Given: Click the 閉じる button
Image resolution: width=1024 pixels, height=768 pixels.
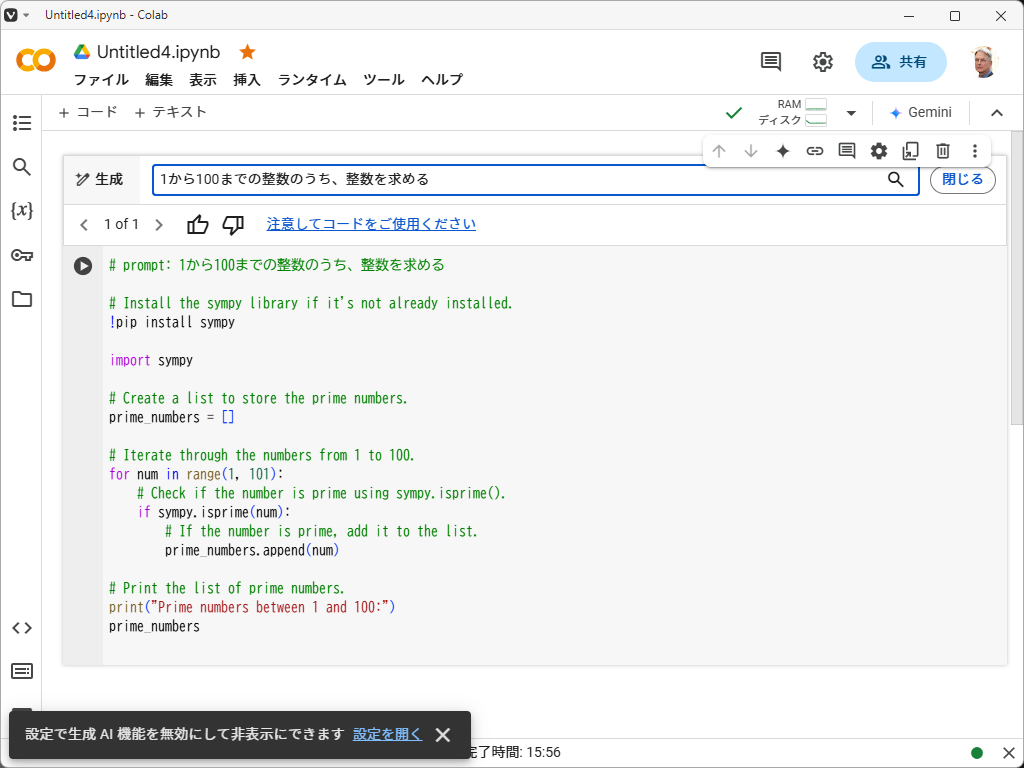Looking at the screenshot, I should coord(962,180).
